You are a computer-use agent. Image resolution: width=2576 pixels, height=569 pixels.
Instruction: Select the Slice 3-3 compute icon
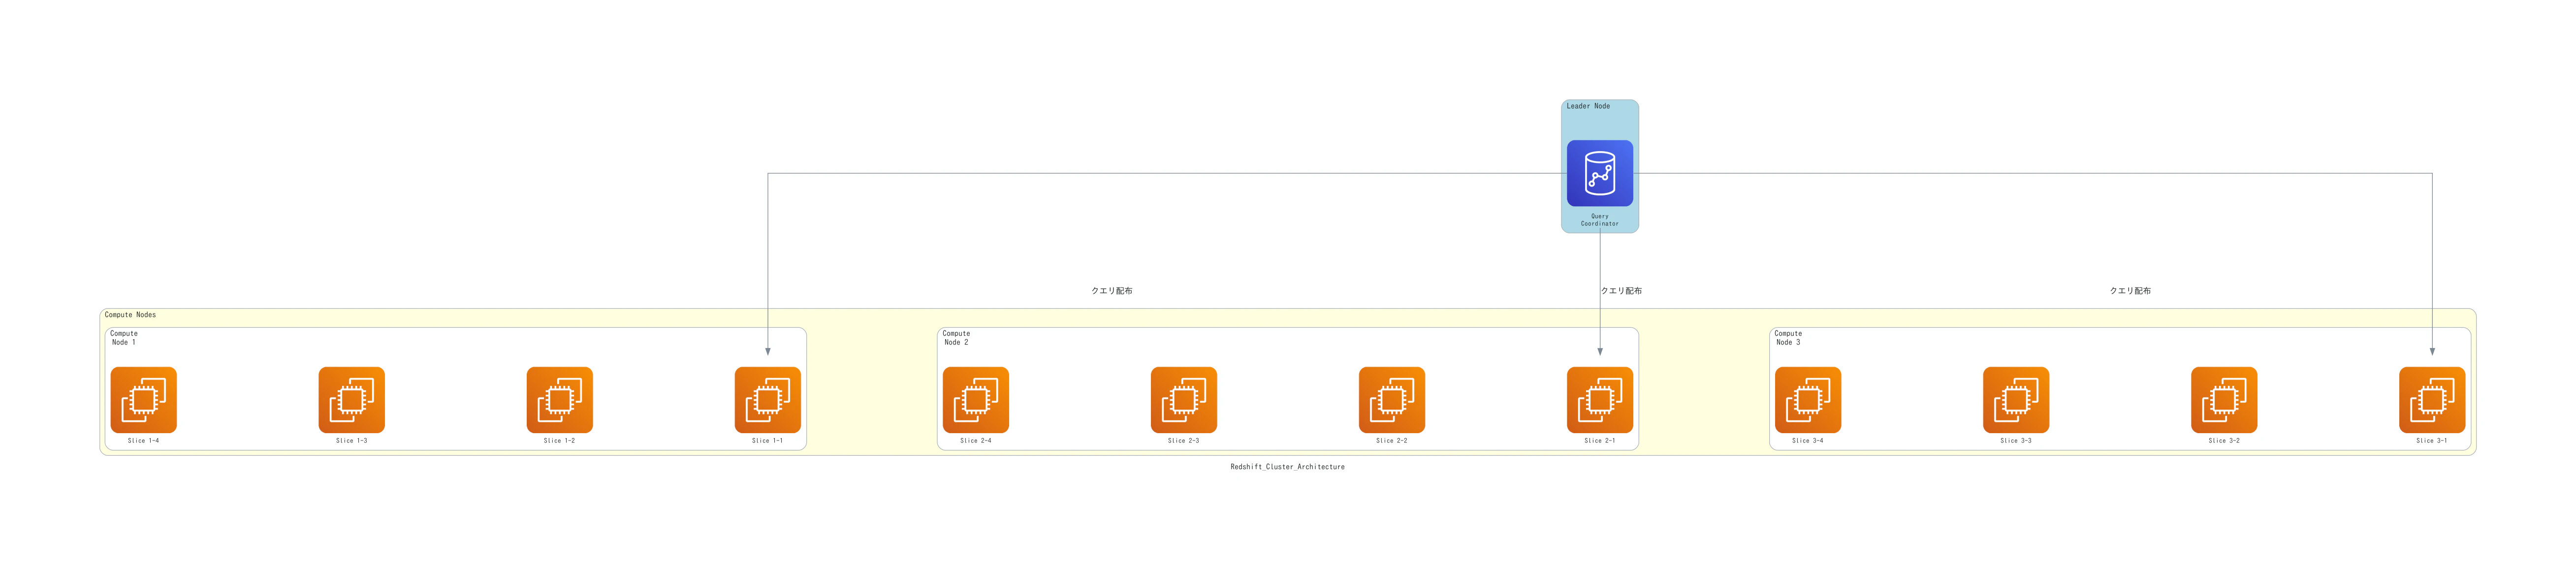(x=2016, y=400)
